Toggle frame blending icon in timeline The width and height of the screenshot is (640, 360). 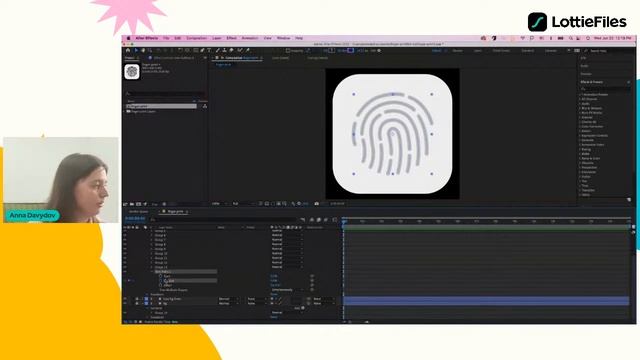pos(319,220)
